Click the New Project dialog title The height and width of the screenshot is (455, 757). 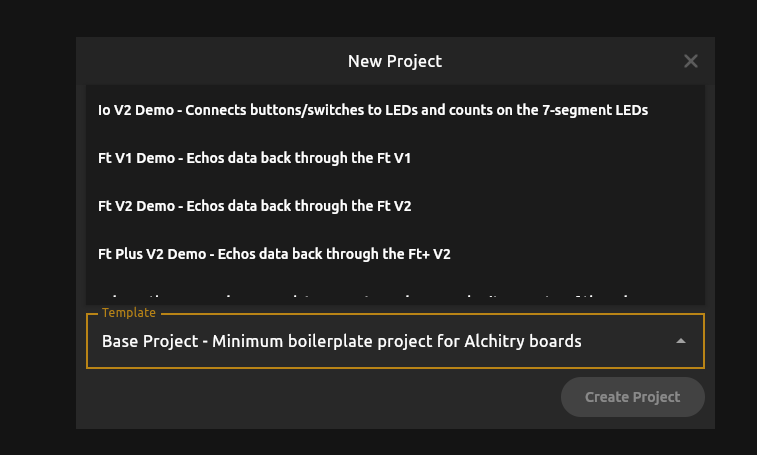394,61
